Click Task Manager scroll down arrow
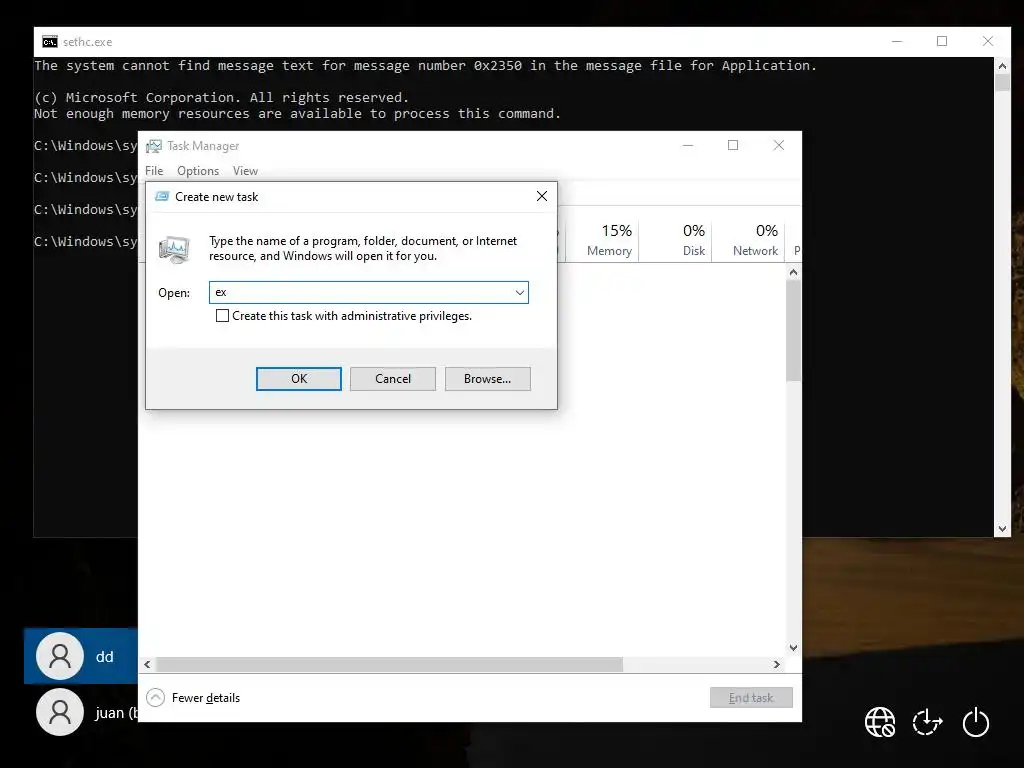The width and height of the screenshot is (1024, 768). pyautogui.click(x=793, y=648)
